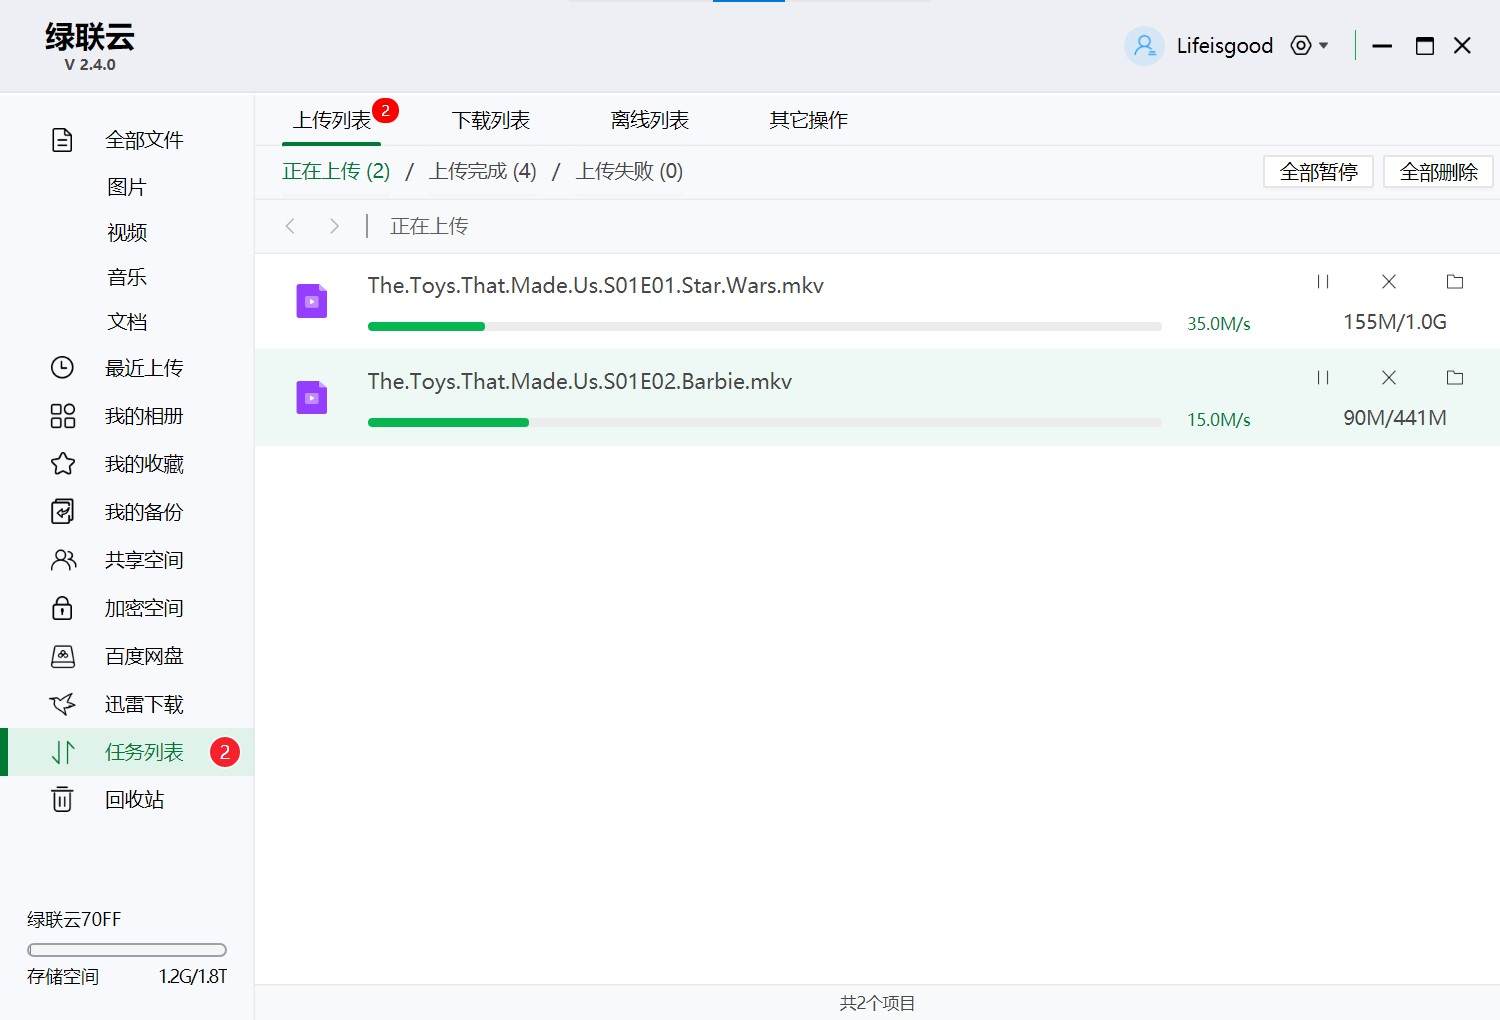The width and height of the screenshot is (1500, 1020).
Task: Open the Encrypted Space lock icon
Action: [62, 608]
